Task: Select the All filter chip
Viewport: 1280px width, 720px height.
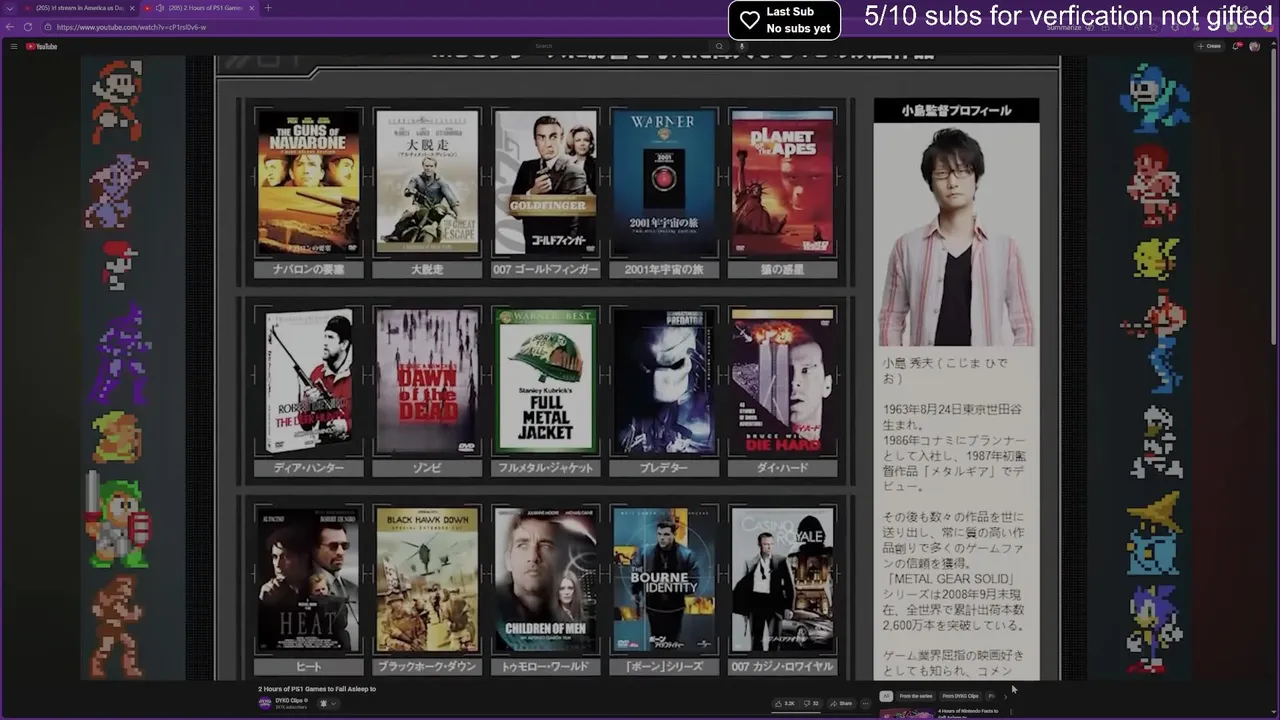Action: 886,696
